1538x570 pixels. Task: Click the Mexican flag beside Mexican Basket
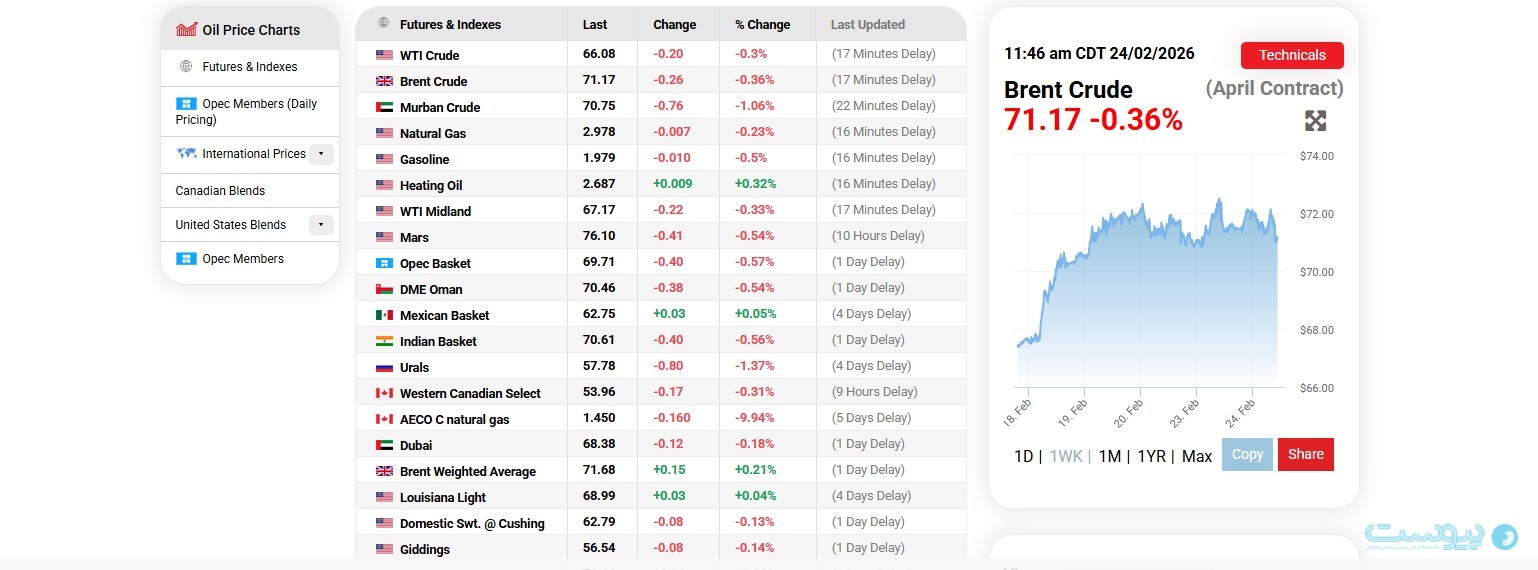point(384,315)
